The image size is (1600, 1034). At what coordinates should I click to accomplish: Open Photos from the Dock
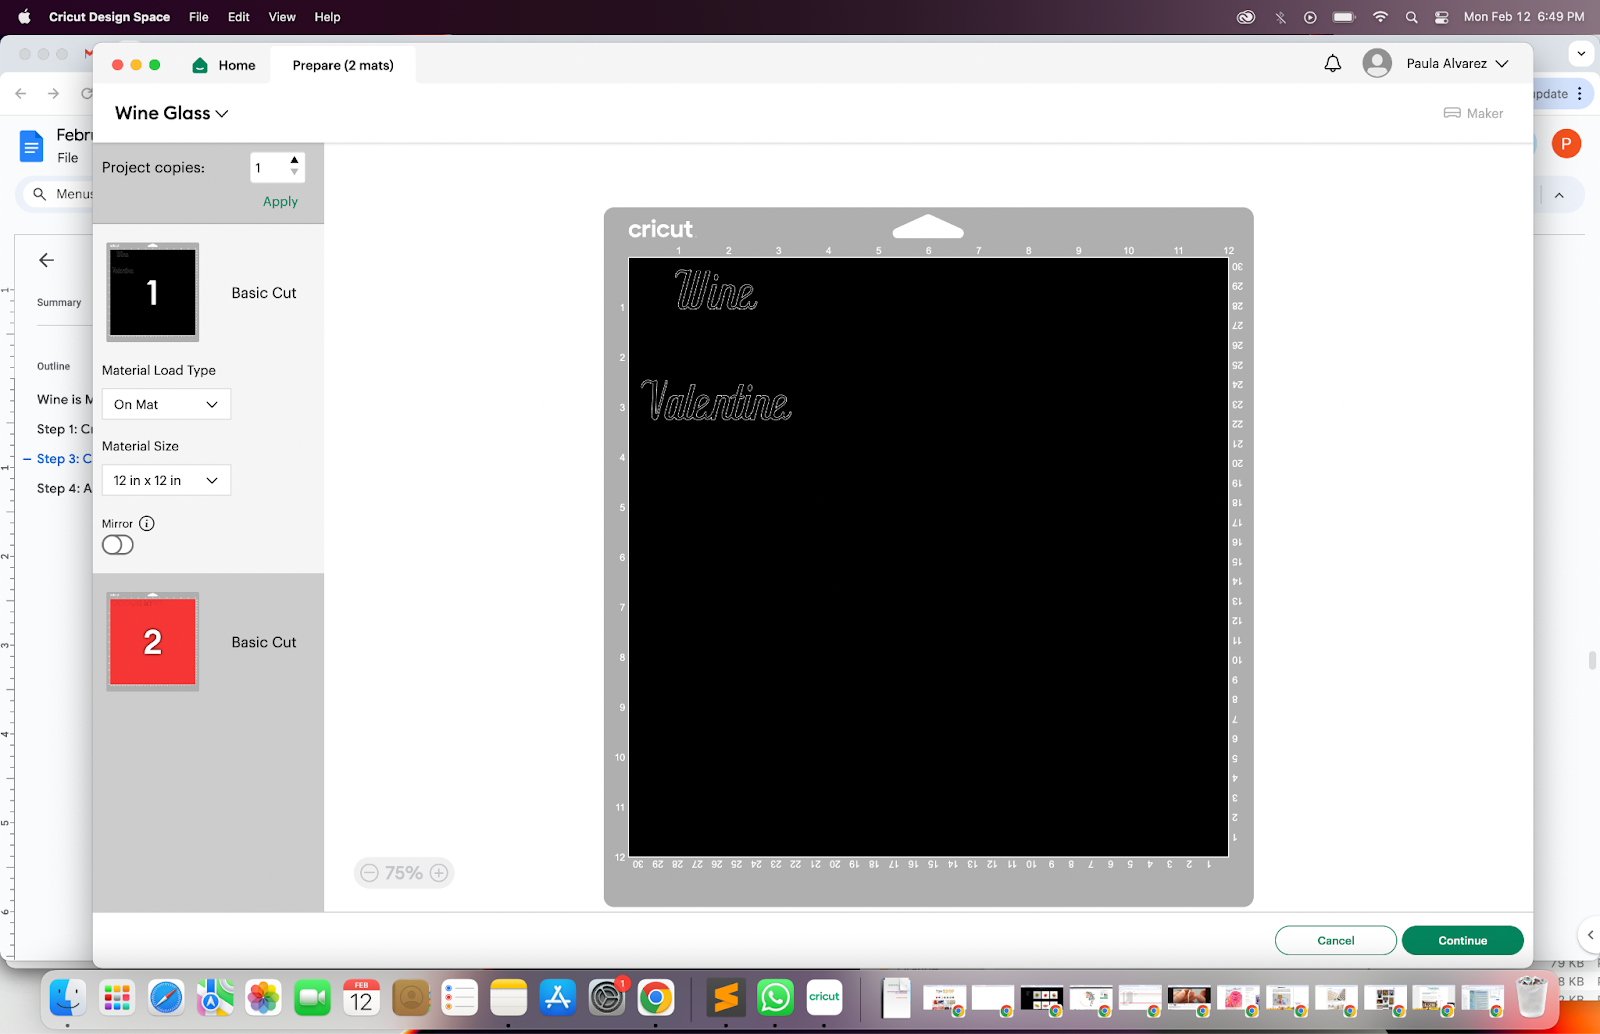tap(264, 997)
